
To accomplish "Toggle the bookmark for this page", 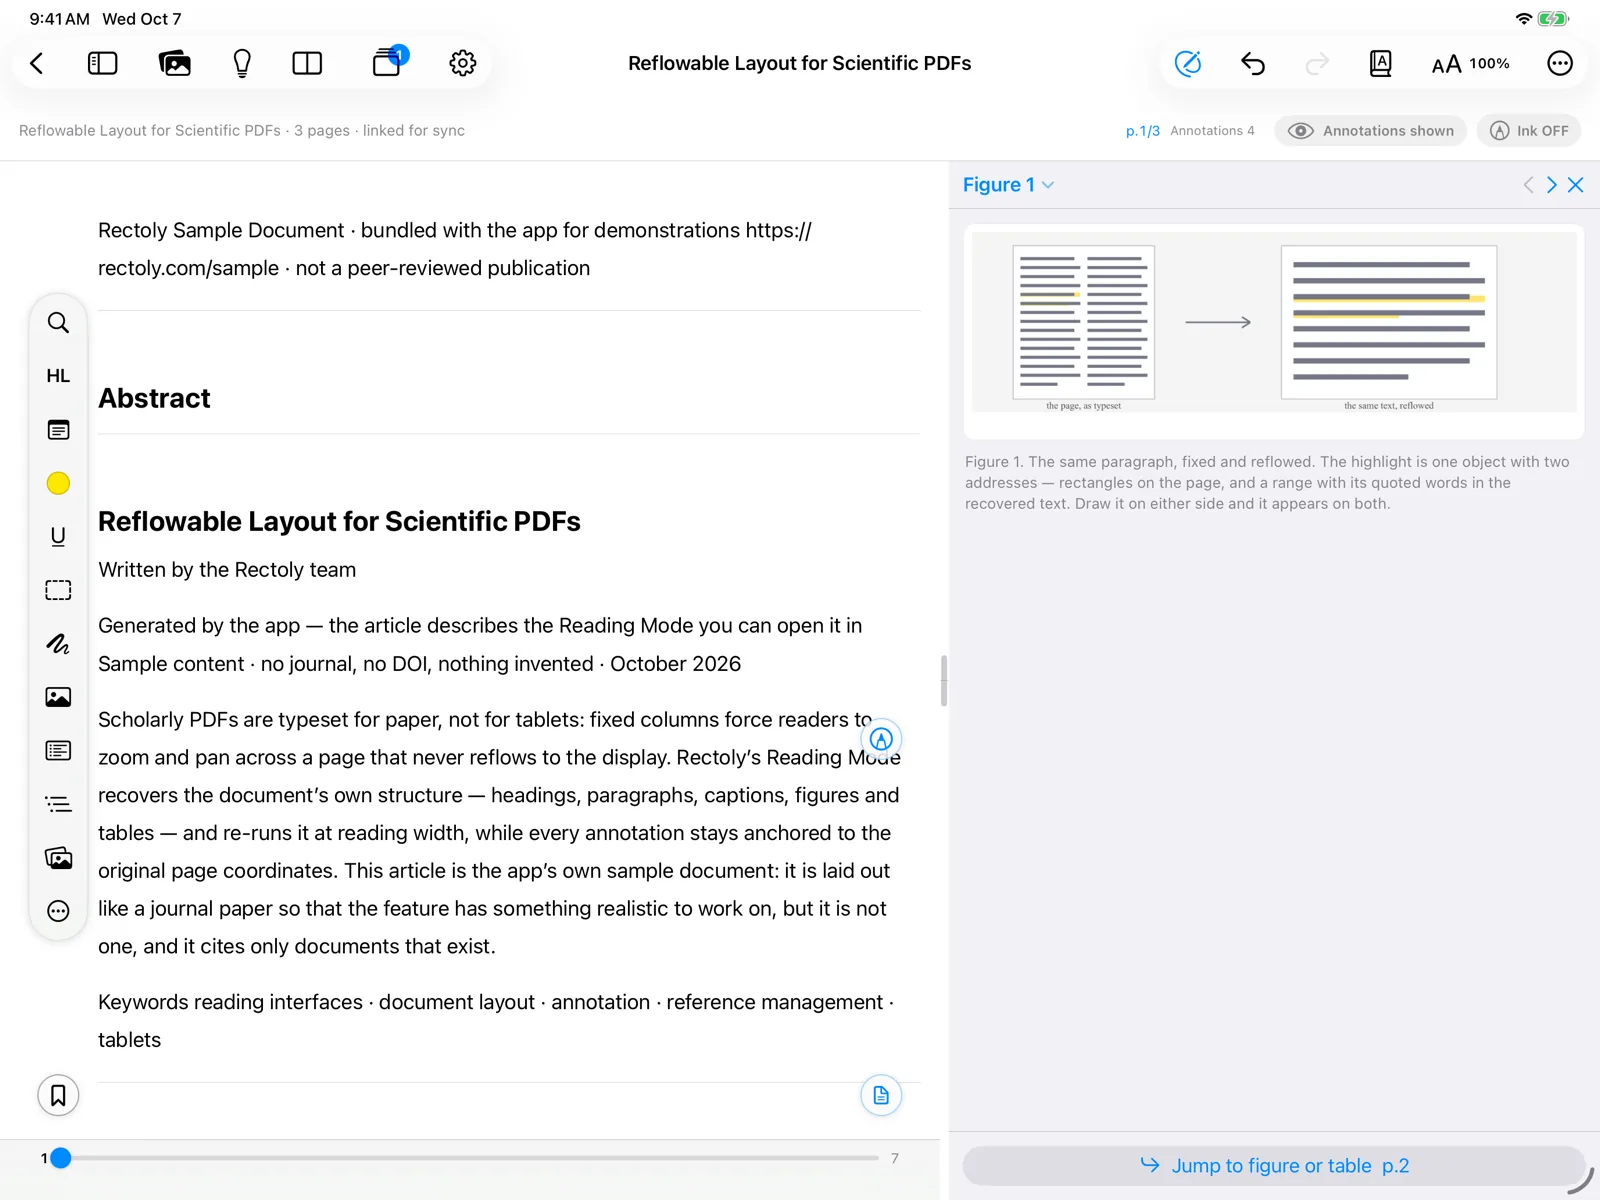I will (58, 1096).
